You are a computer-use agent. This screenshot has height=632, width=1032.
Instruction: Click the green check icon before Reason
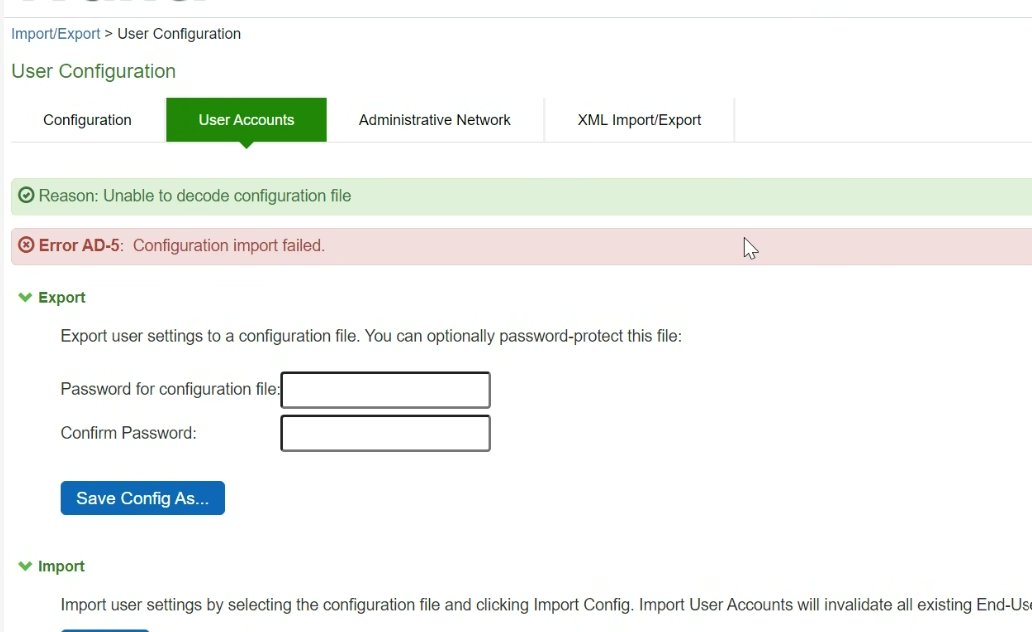27,196
